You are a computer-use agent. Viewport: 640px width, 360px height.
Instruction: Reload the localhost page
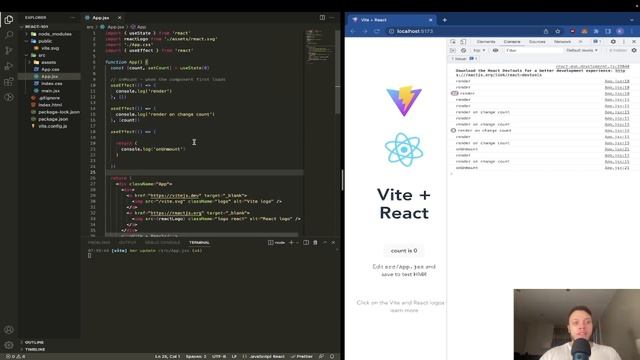point(376,31)
